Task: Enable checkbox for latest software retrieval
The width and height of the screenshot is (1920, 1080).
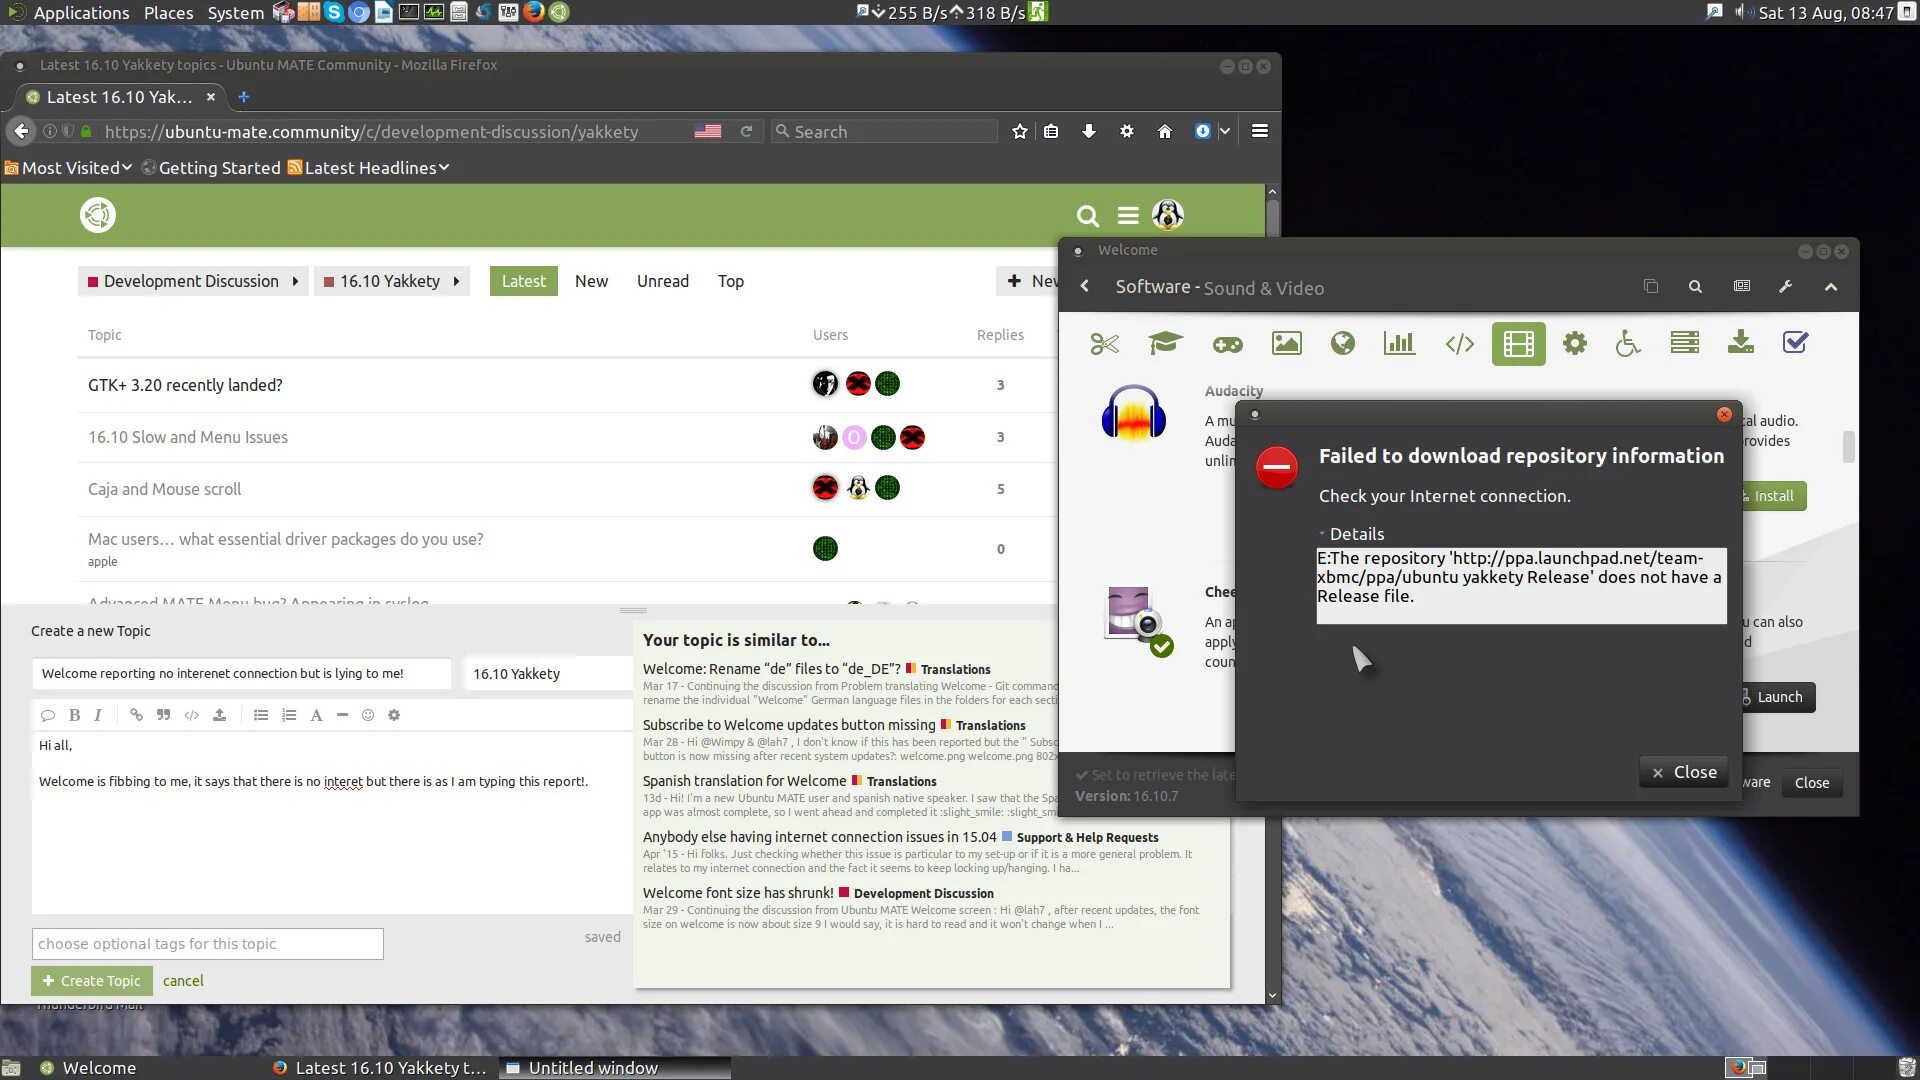Action: 1081,774
